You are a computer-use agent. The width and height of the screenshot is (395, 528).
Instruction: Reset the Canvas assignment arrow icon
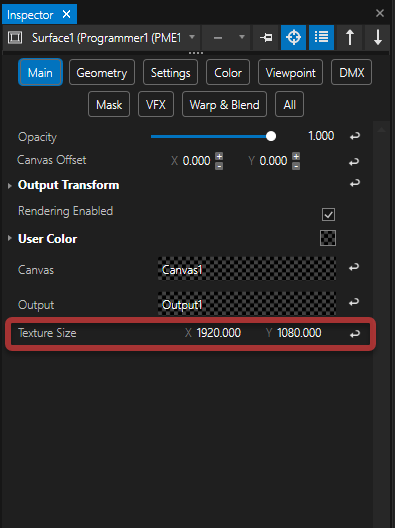coord(354,267)
